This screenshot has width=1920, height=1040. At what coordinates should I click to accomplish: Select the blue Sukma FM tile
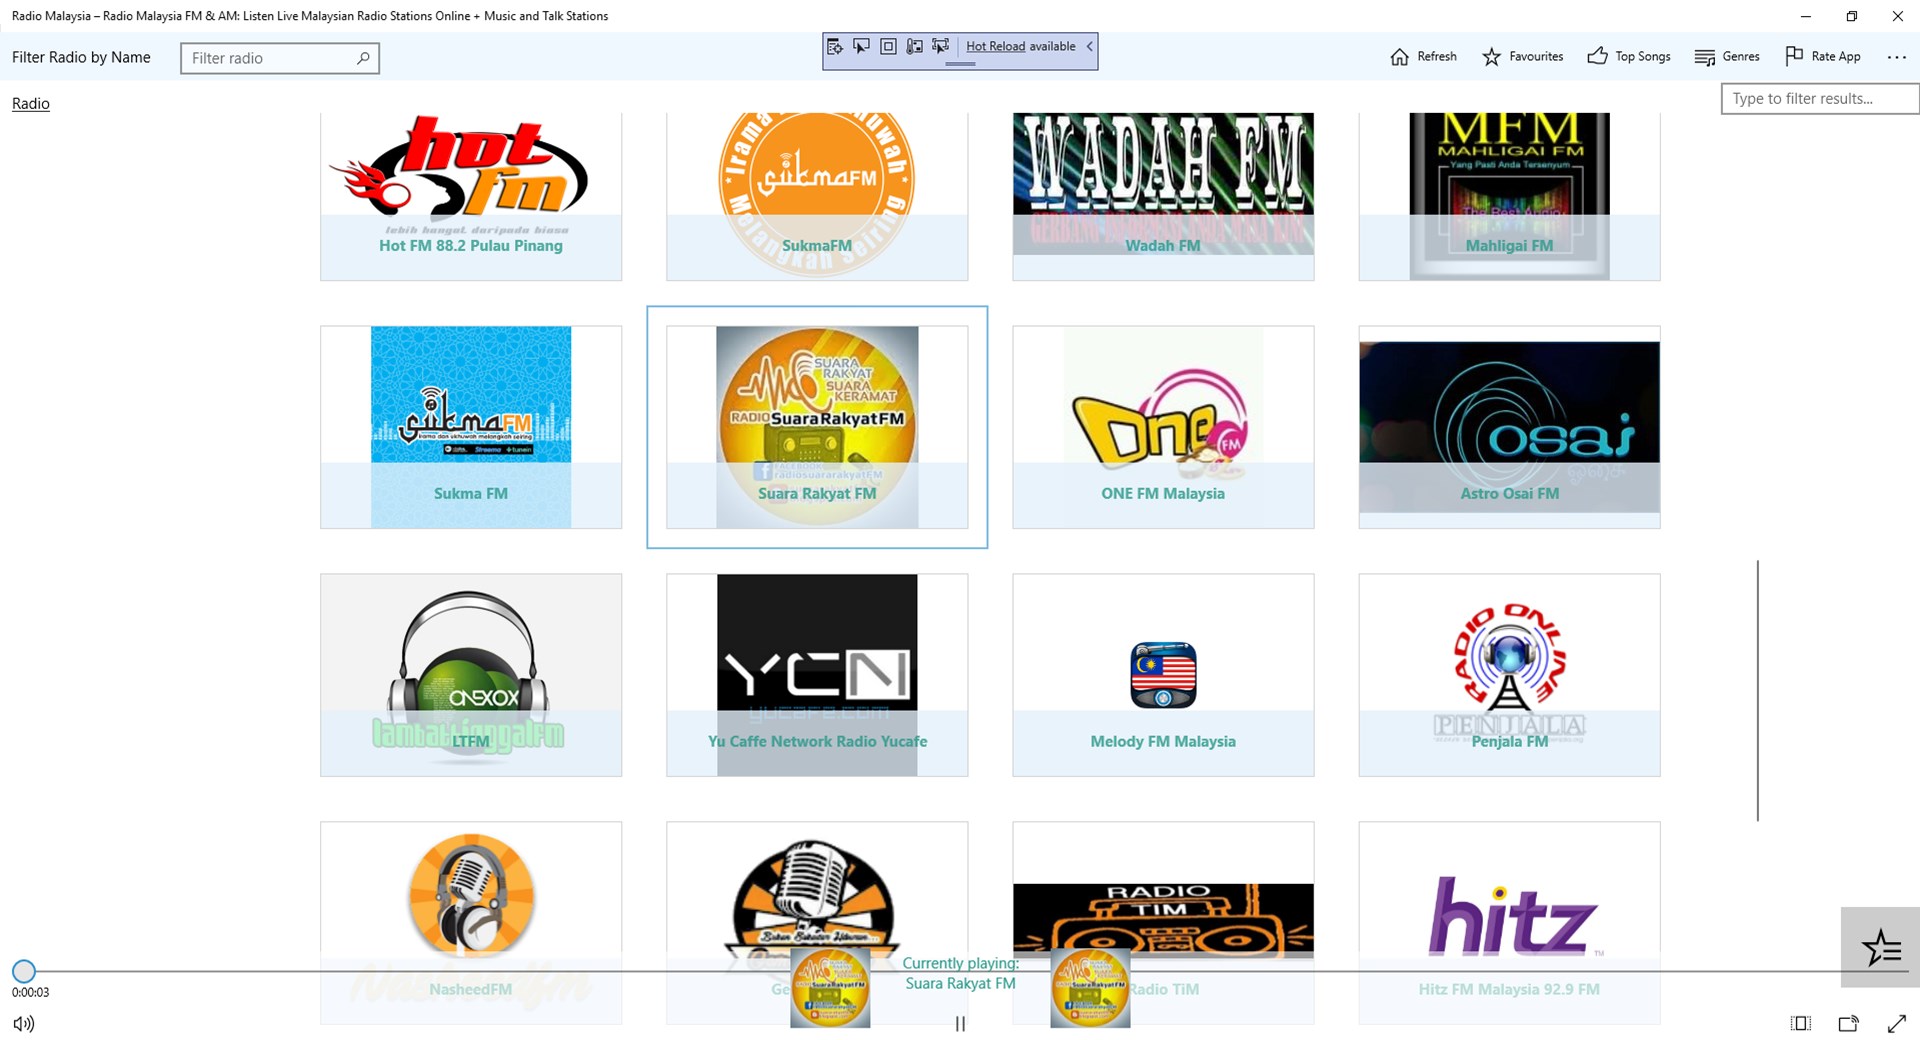[471, 427]
